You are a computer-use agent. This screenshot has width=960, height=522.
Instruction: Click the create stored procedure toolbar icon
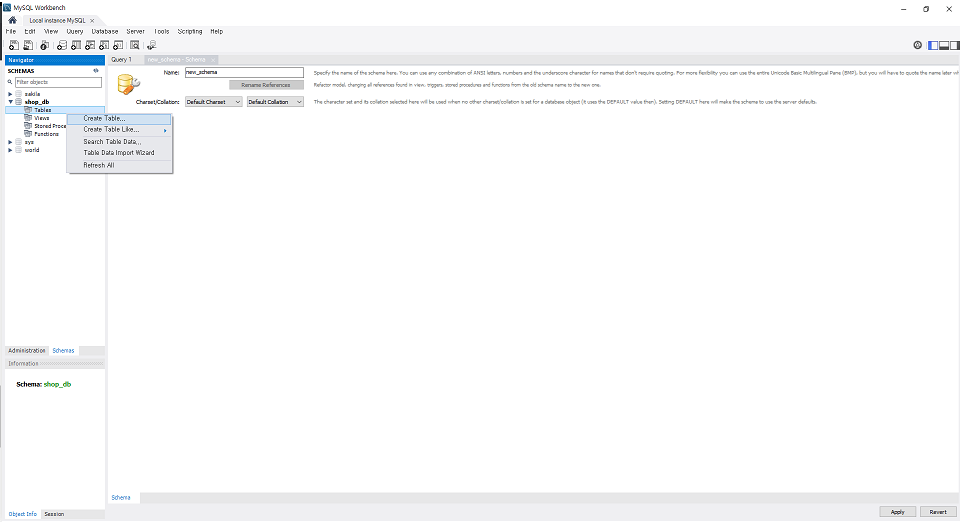pyautogui.click(x=104, y=45)
